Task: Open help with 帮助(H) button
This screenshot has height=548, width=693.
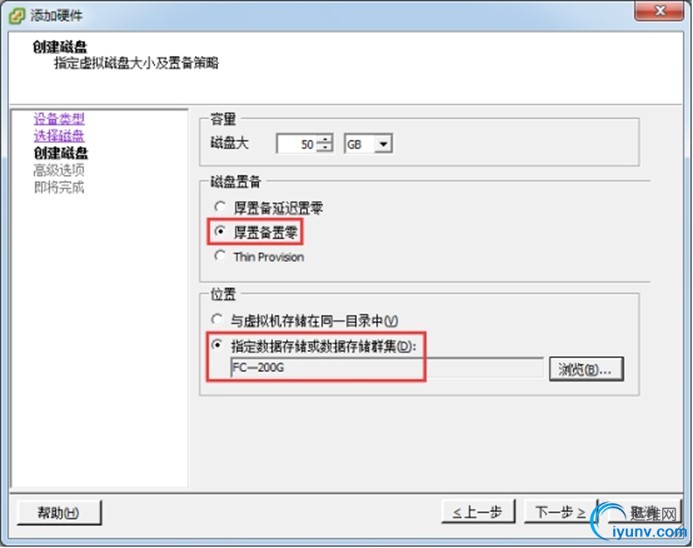Action: tap(59, 513)
